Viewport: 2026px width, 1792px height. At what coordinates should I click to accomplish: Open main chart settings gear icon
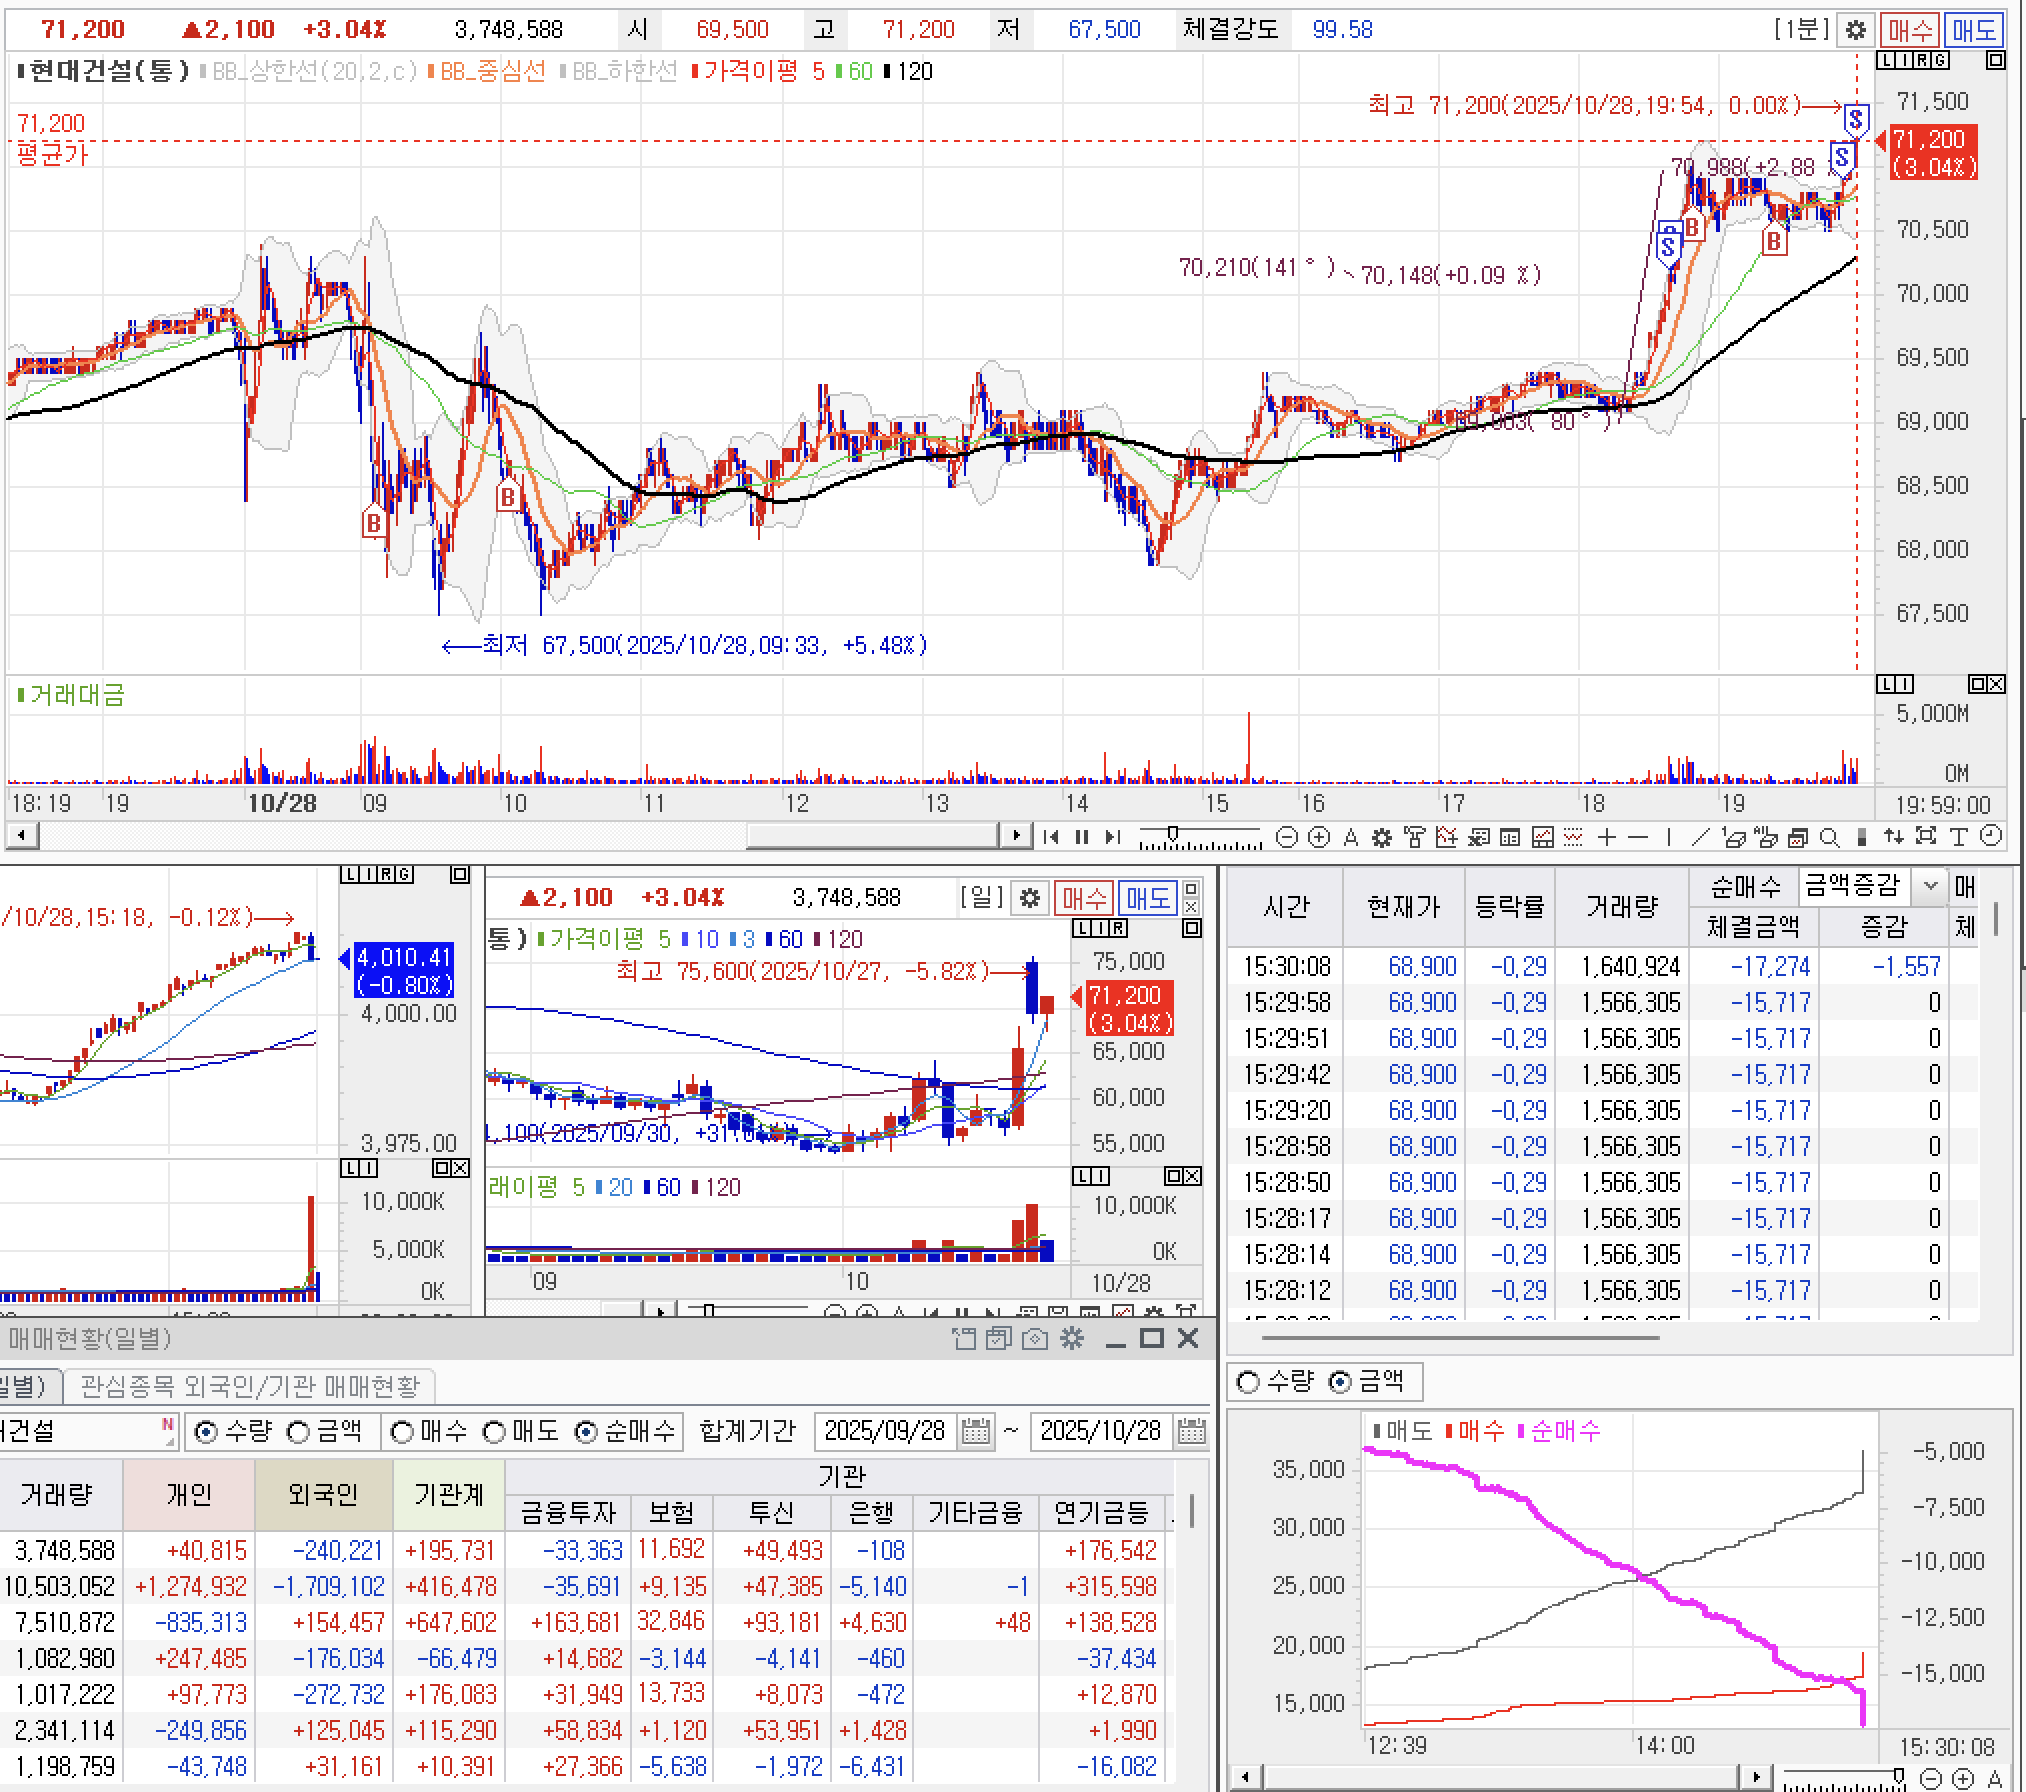1855,30
